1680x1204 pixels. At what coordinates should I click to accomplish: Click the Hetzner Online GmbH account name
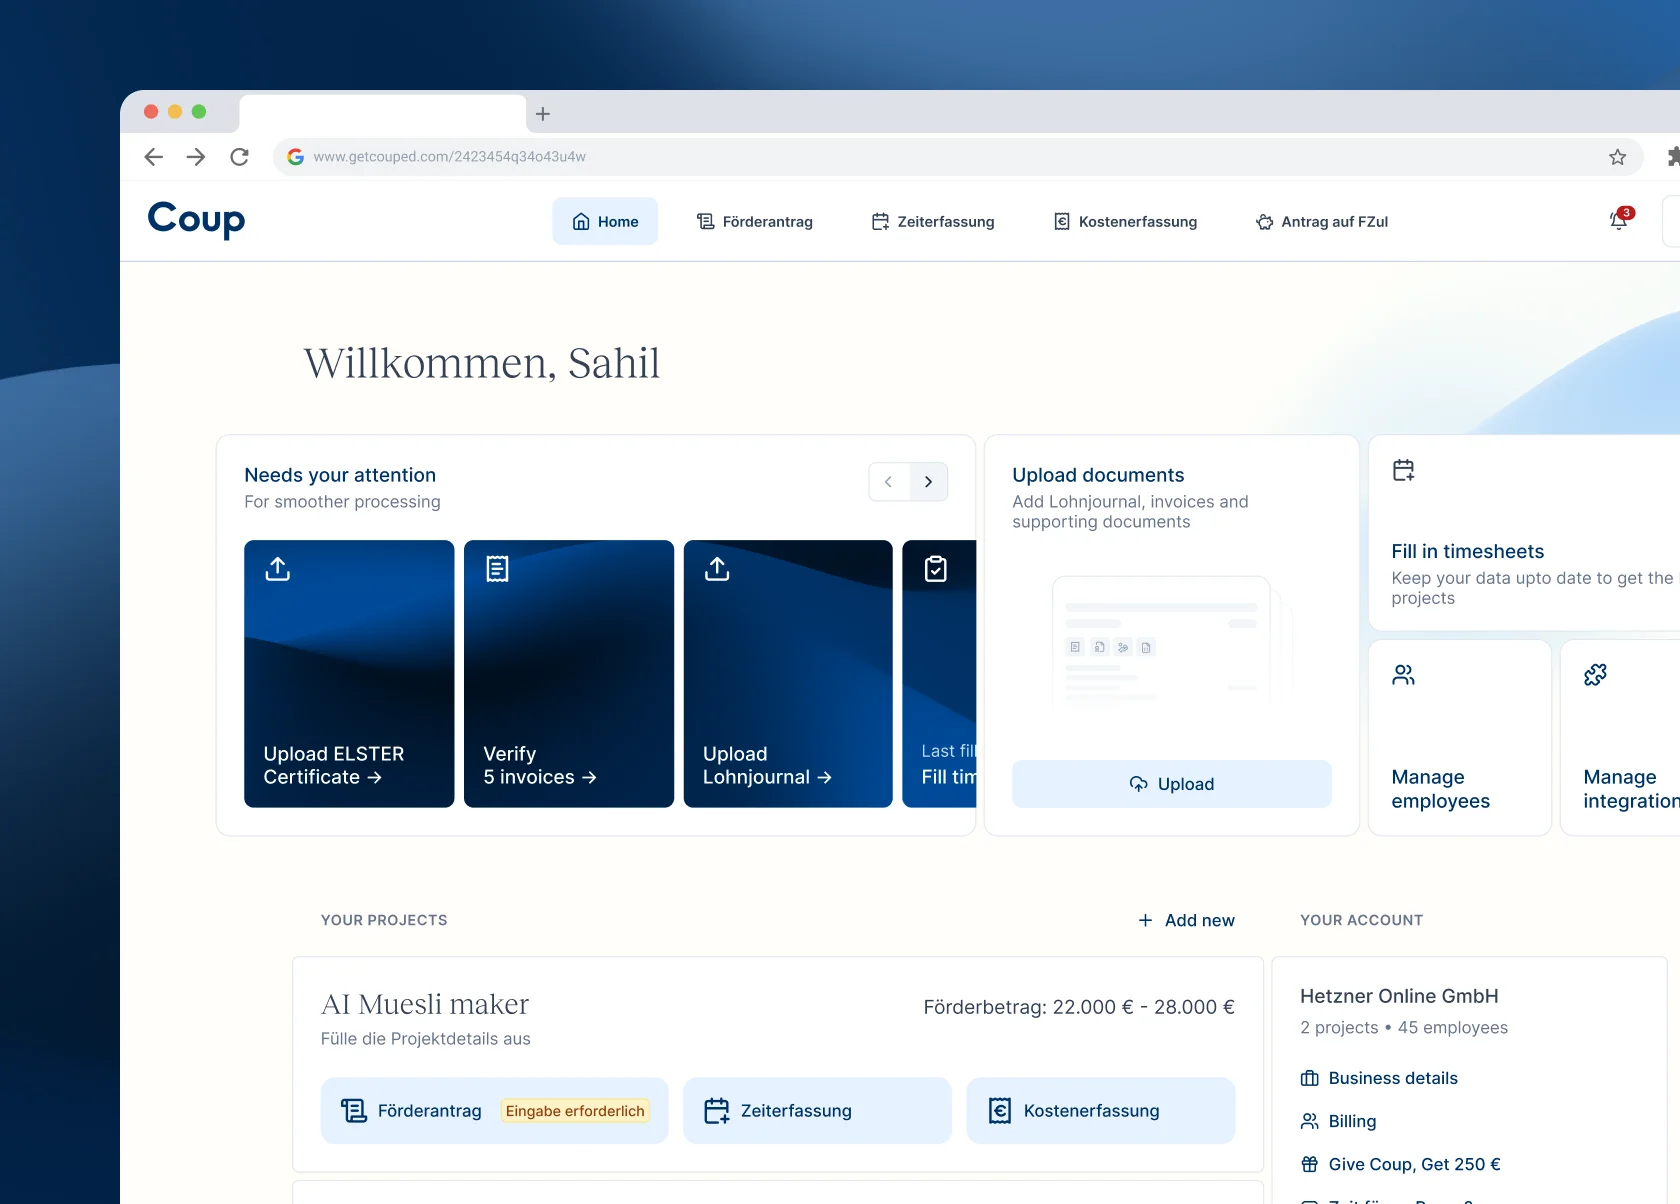click(x=1399, y=996)
